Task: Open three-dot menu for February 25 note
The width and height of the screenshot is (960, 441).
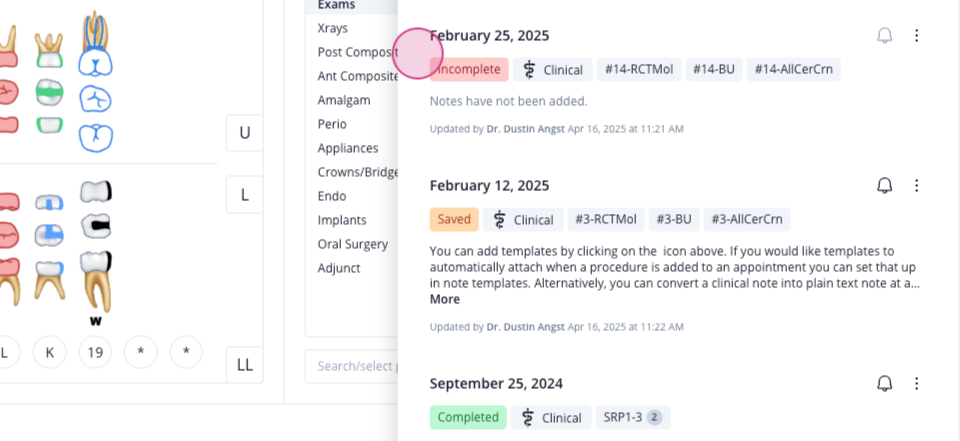Action: pyautogui.click(x=917, y=36)
